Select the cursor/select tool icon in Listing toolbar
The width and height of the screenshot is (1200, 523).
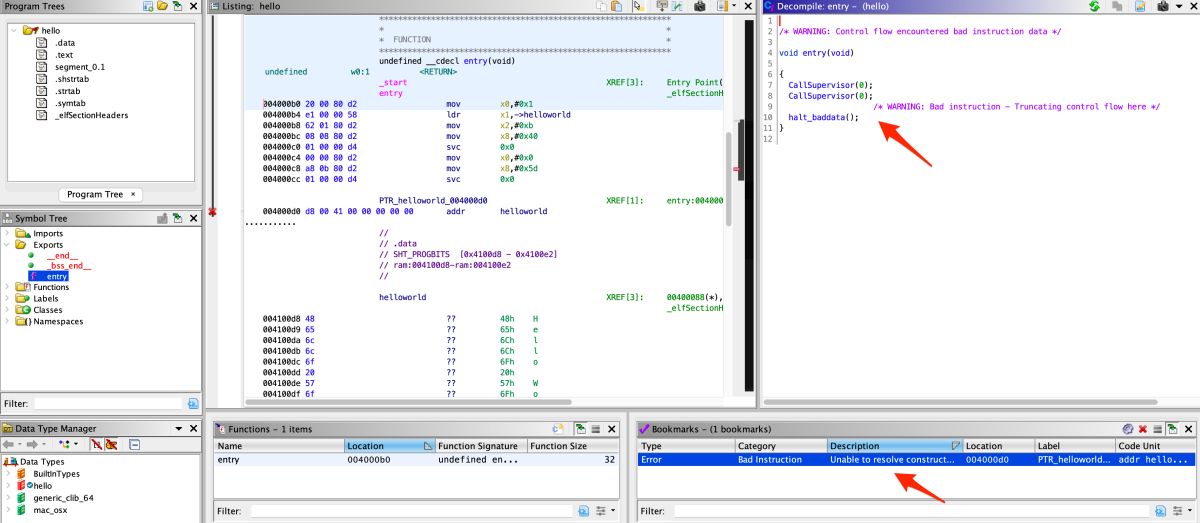(x=641, y=6)
